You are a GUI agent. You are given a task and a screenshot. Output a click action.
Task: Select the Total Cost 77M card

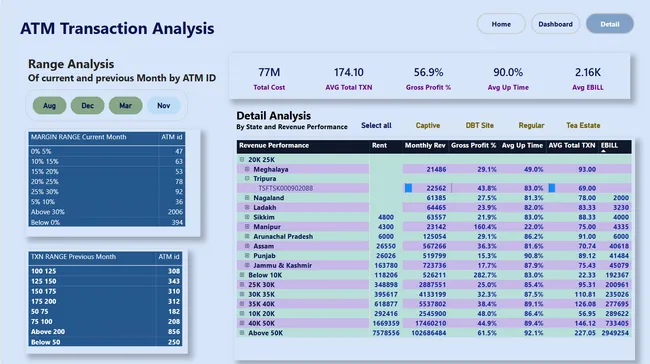(x=269, y=78)
